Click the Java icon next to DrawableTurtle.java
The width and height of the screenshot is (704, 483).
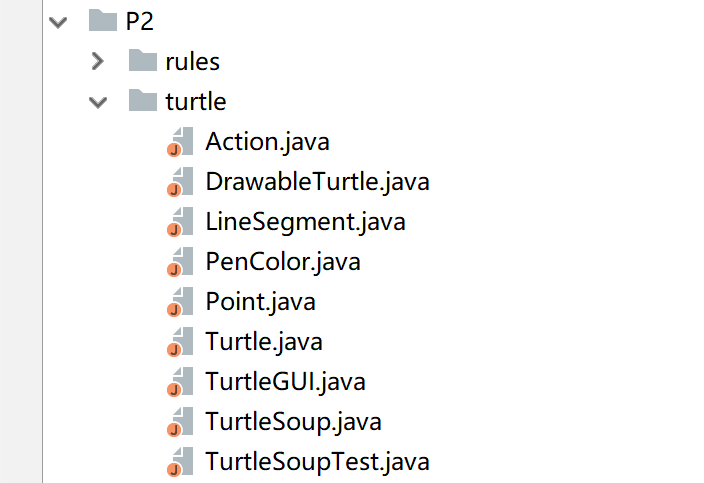coord(180,182)
